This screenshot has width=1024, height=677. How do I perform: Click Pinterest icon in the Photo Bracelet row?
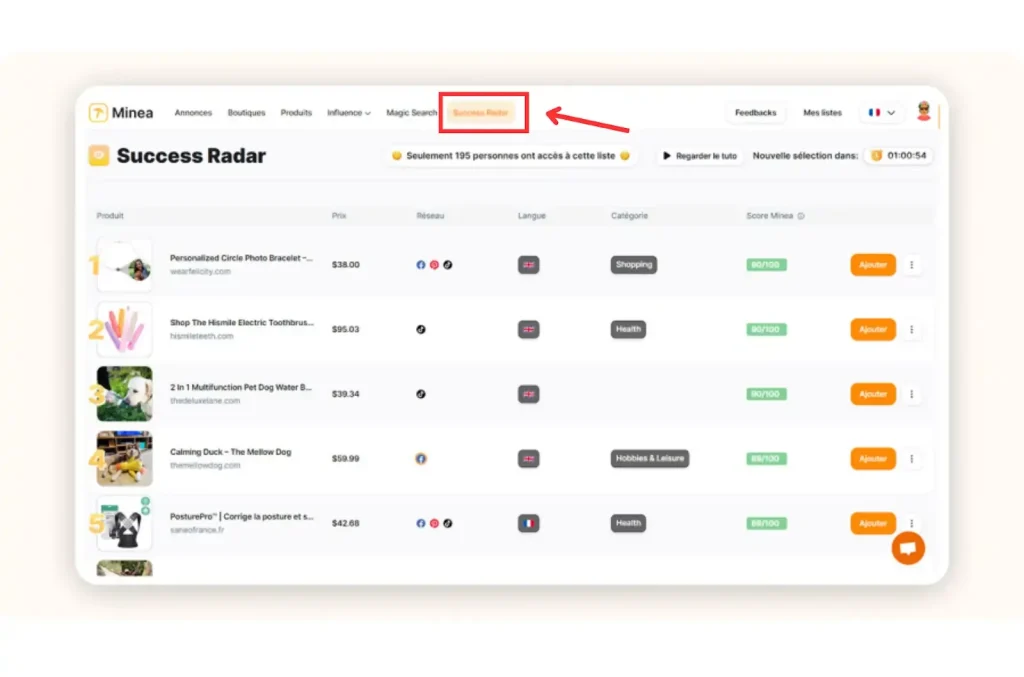434,264
